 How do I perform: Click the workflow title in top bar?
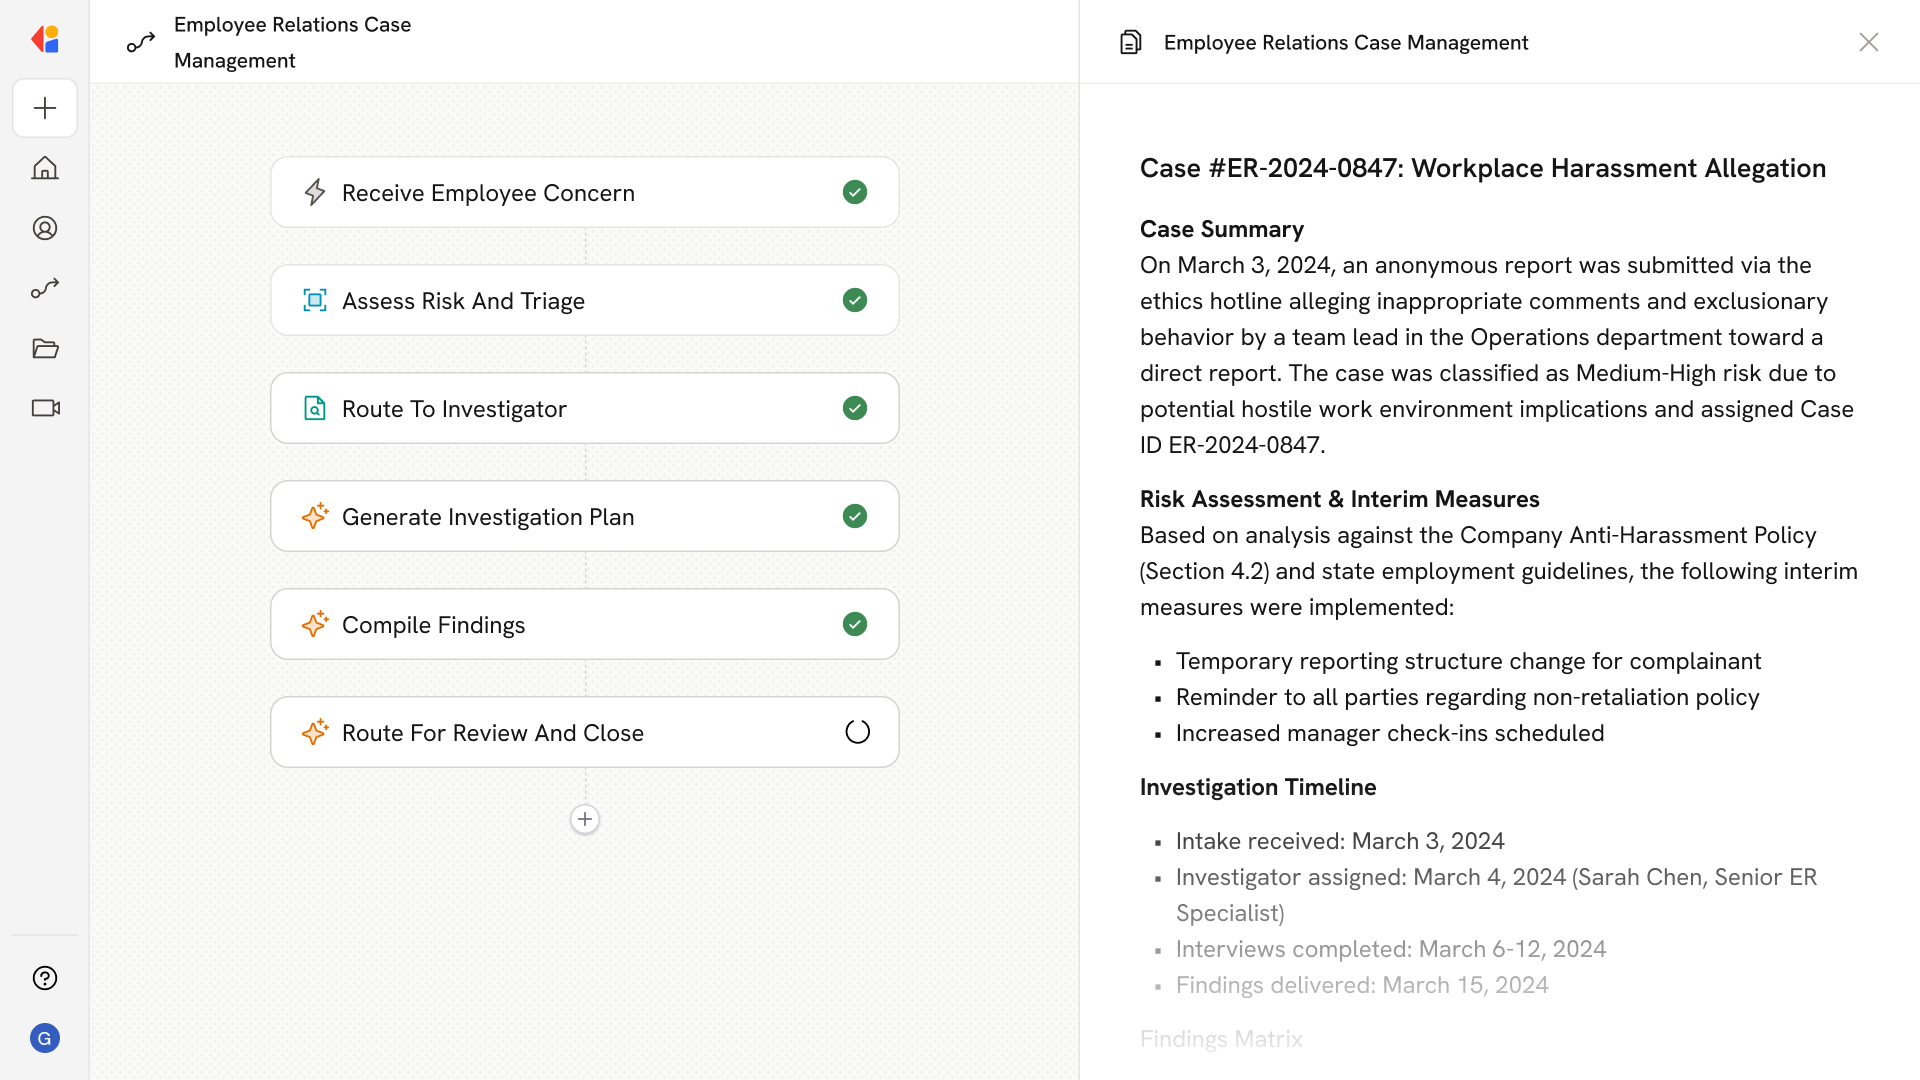click(292, 42)
